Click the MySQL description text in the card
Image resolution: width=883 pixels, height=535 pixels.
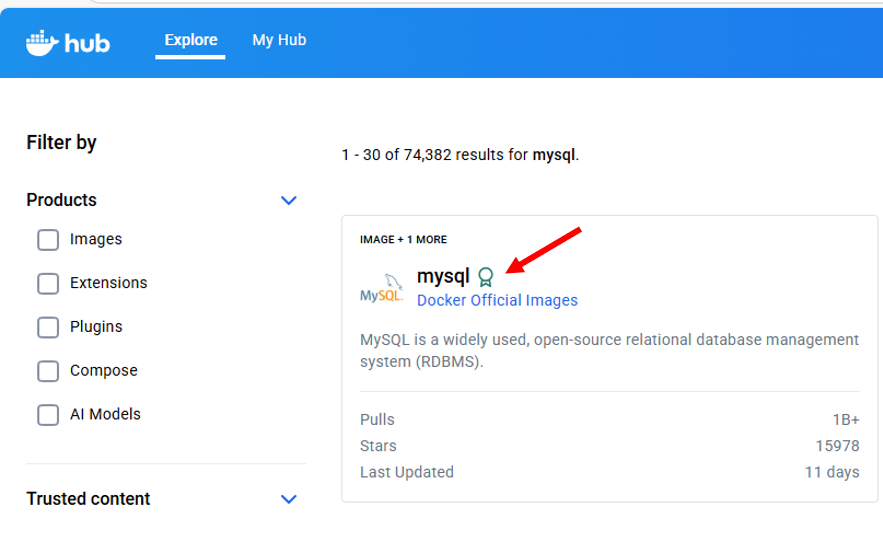tap(609, 350)
